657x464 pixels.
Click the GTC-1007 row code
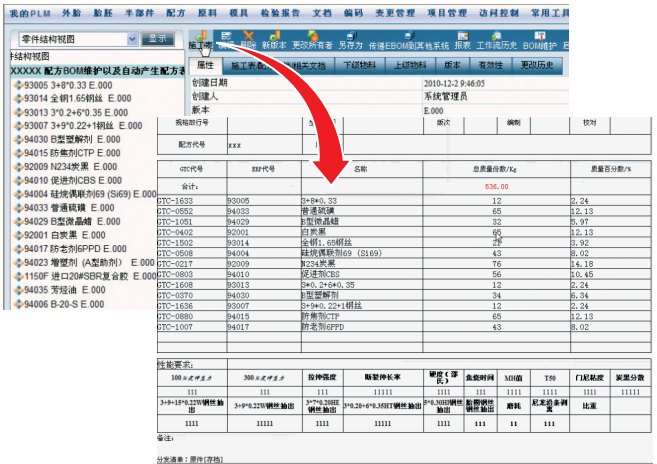click(175, 327)
